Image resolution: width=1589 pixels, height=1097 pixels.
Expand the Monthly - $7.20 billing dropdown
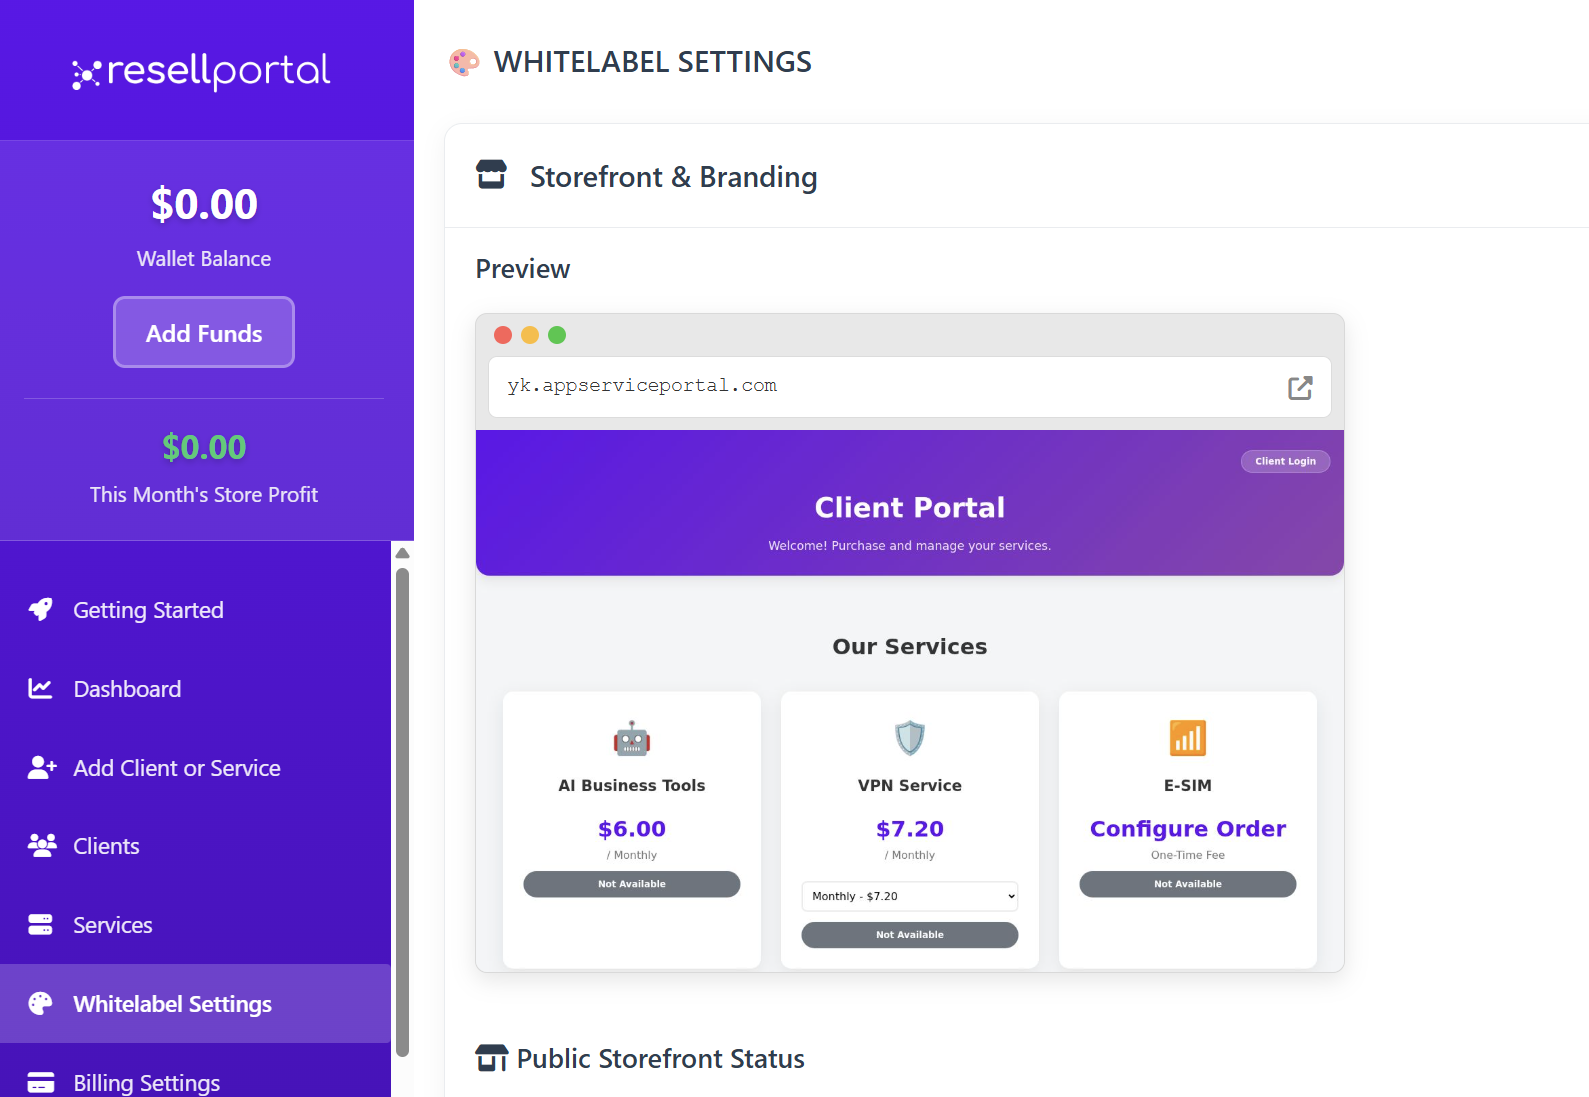(909, 896)
